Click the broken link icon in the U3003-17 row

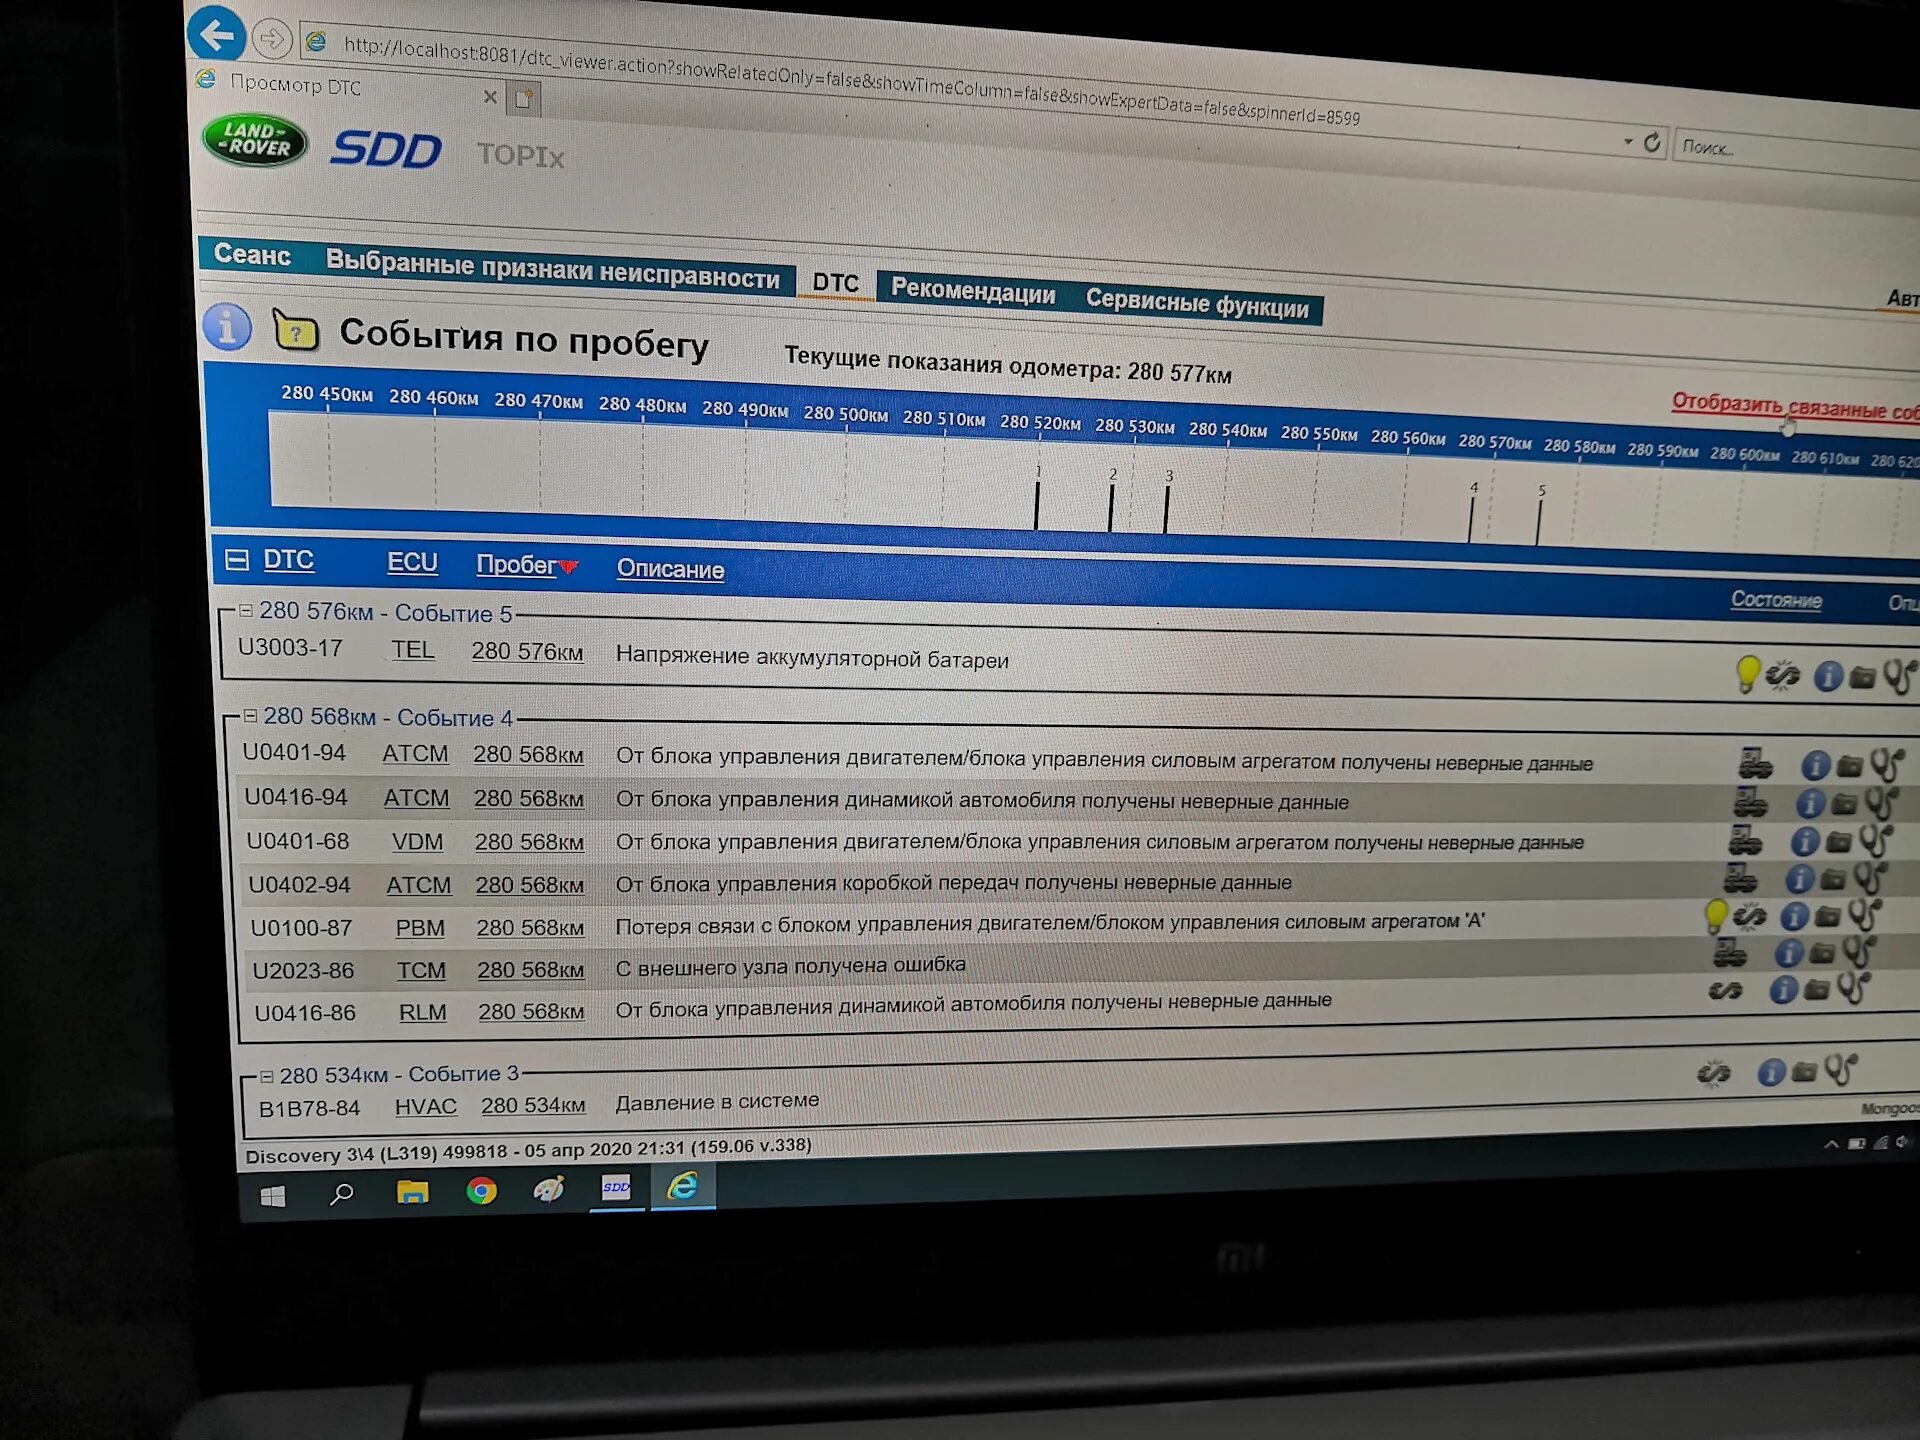click(1782, 675)
